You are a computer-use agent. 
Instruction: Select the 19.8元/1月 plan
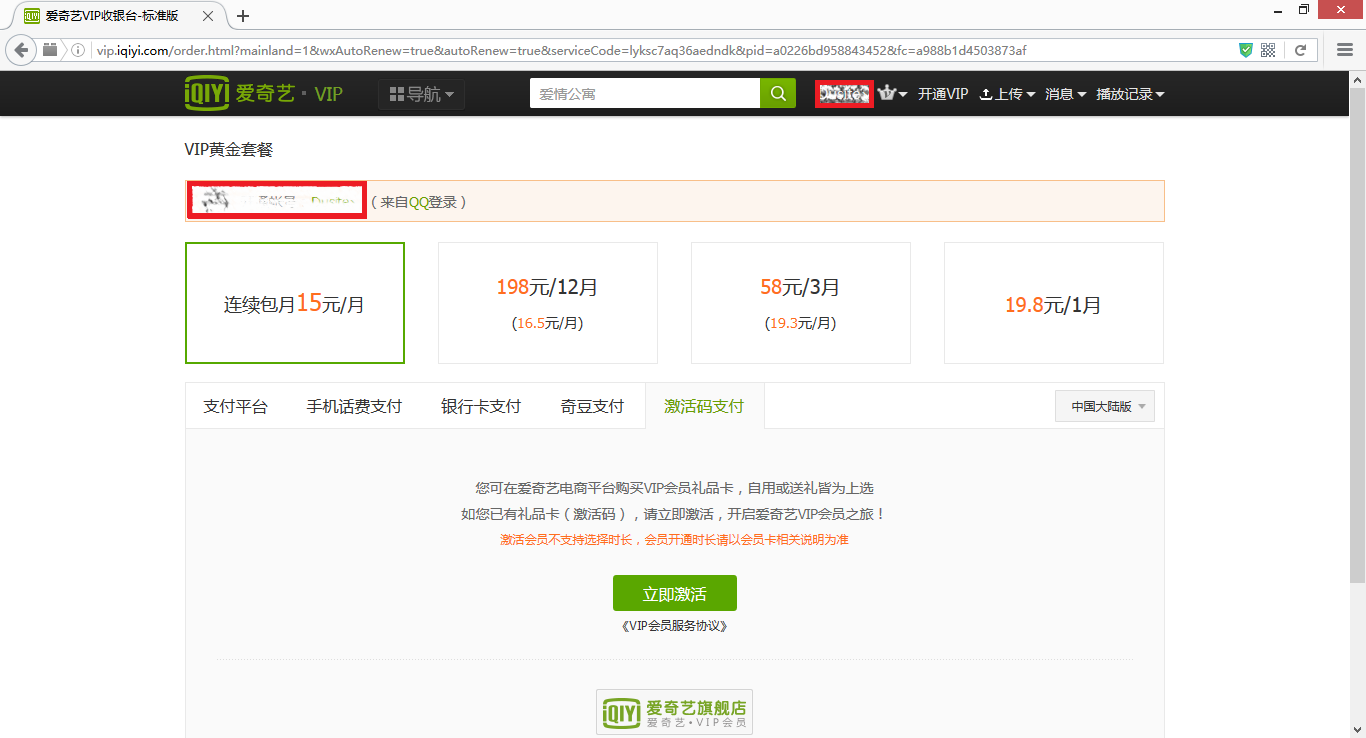pyautogui.click(x=1054, y=303)
